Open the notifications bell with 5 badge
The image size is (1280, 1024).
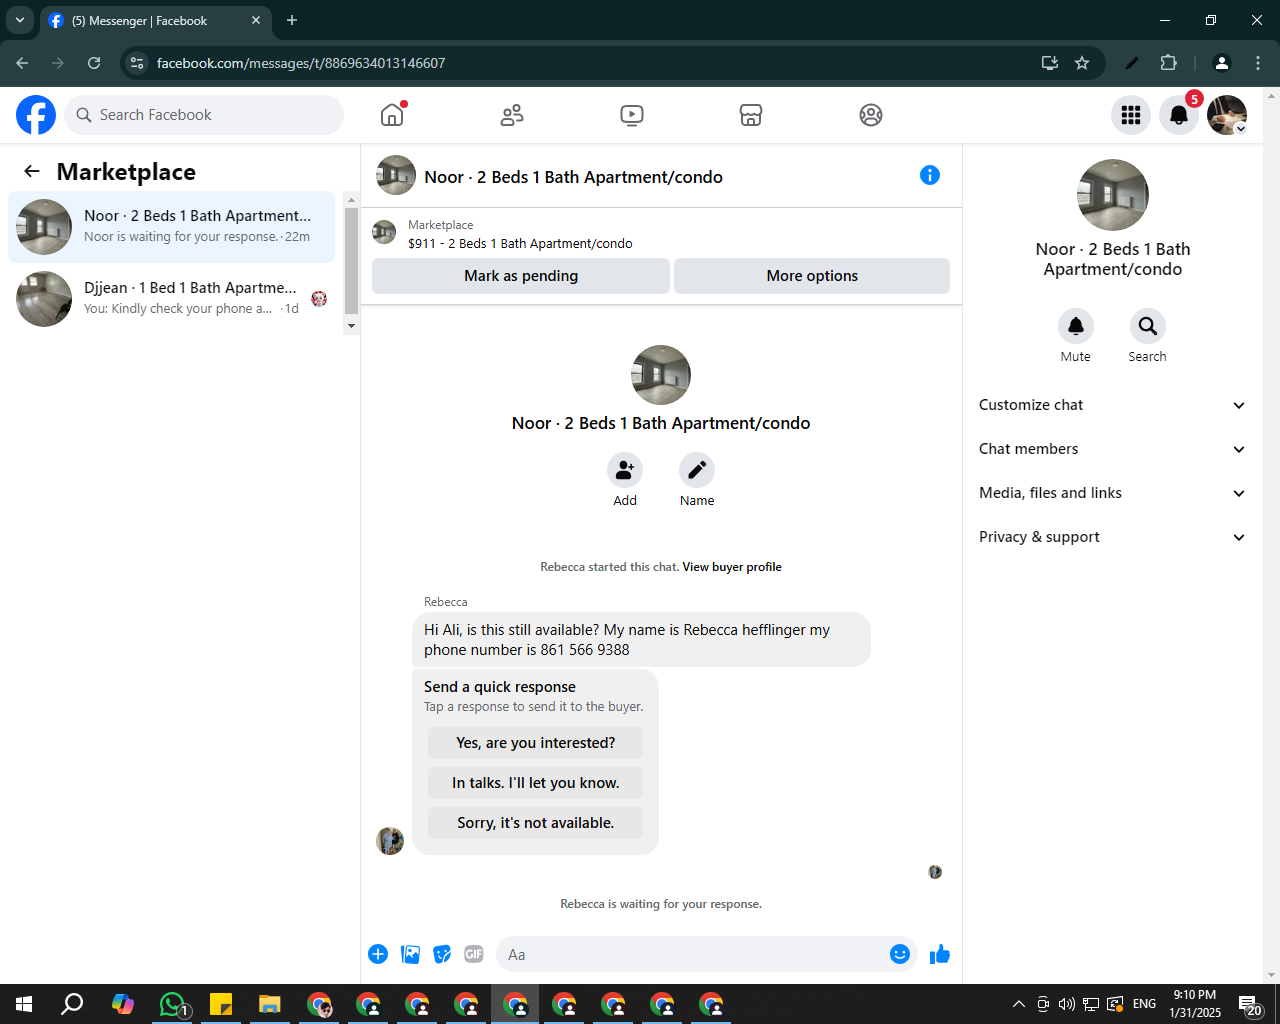(1179, 115)
